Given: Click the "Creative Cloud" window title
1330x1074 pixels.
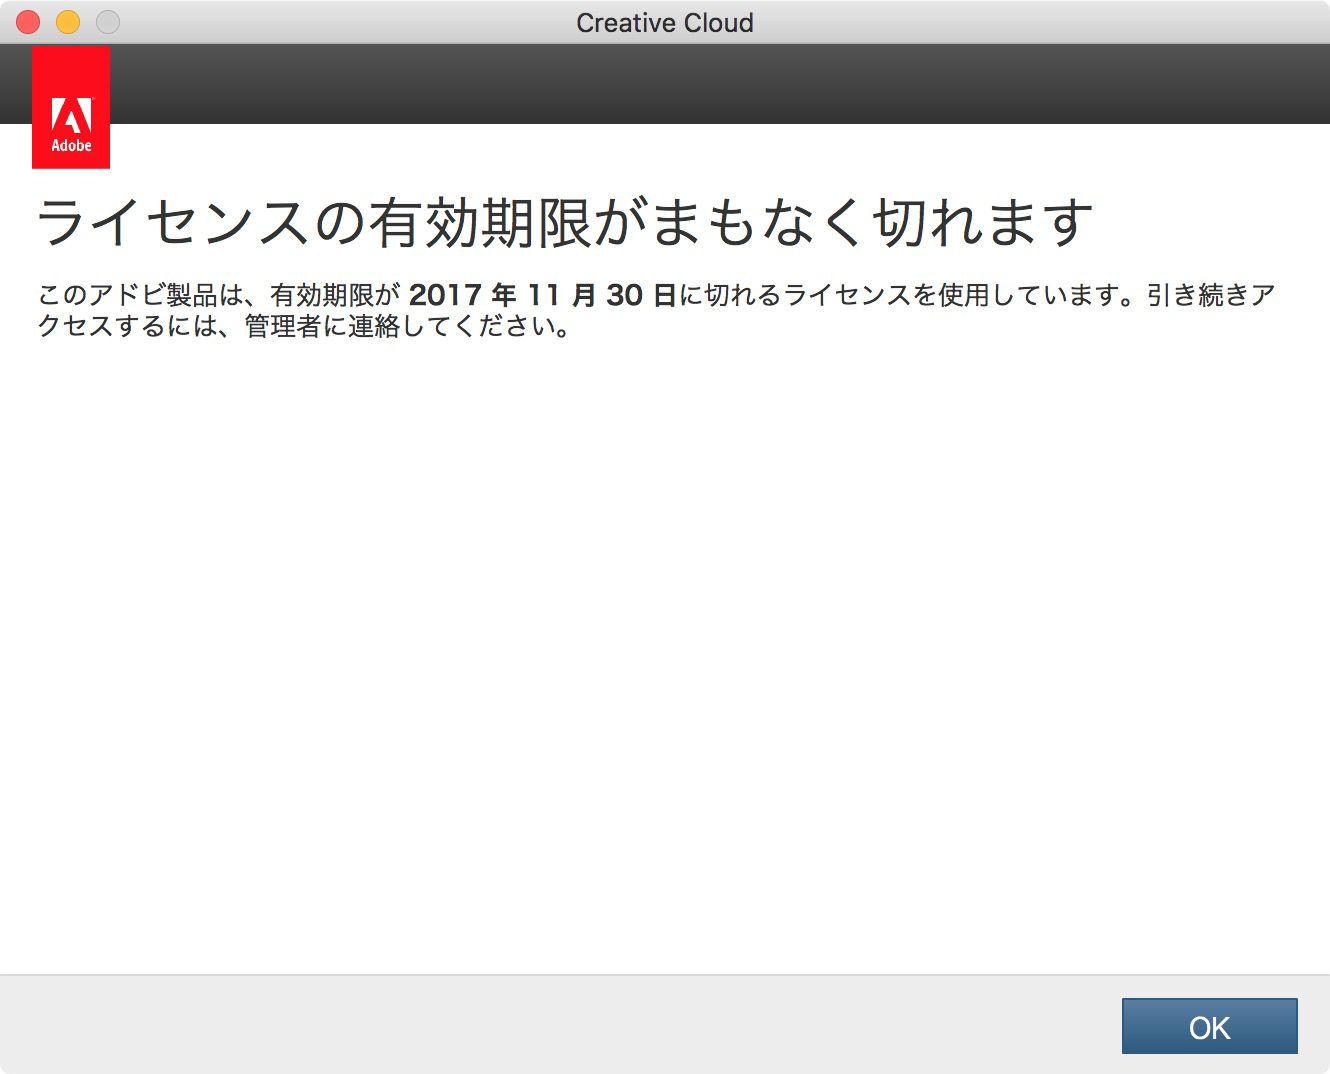Looking at the screenshot, I should (x=665, y=23).
